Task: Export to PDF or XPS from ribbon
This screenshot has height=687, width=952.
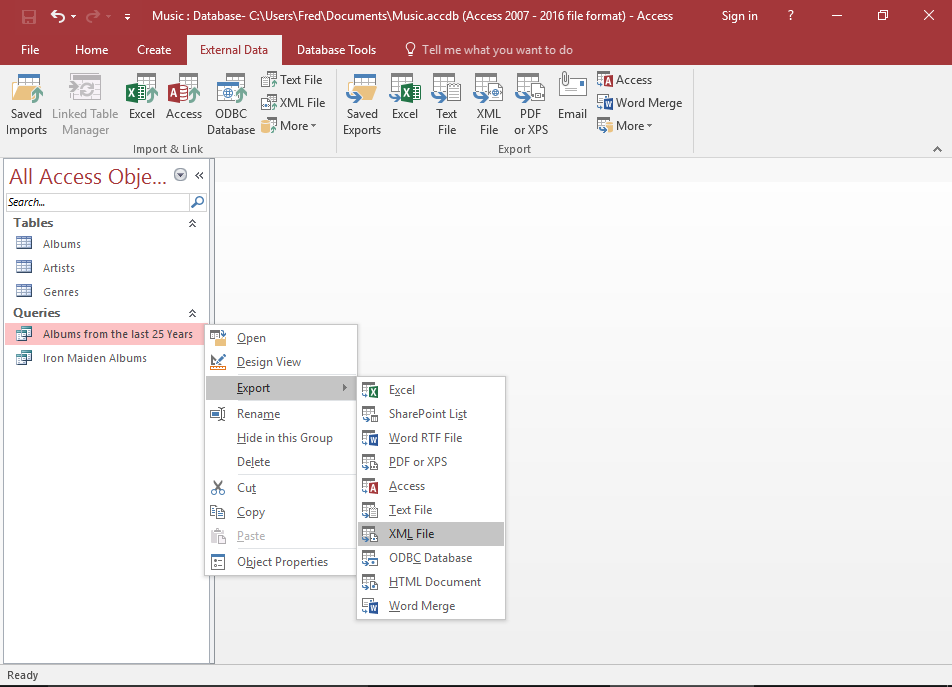Action: 531,104
